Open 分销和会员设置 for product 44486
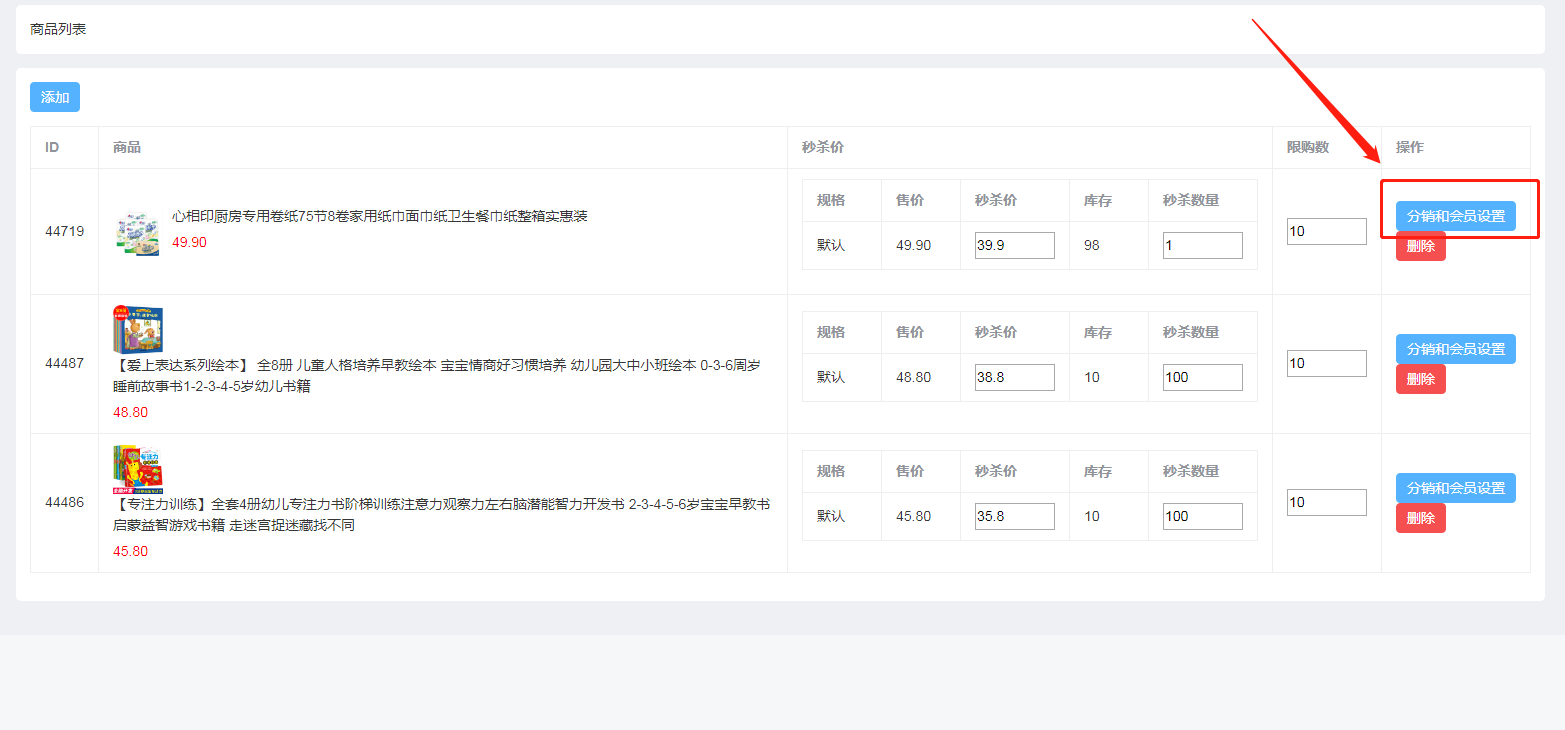Viewport: 1565px width, 730px height. (1455, 488)
